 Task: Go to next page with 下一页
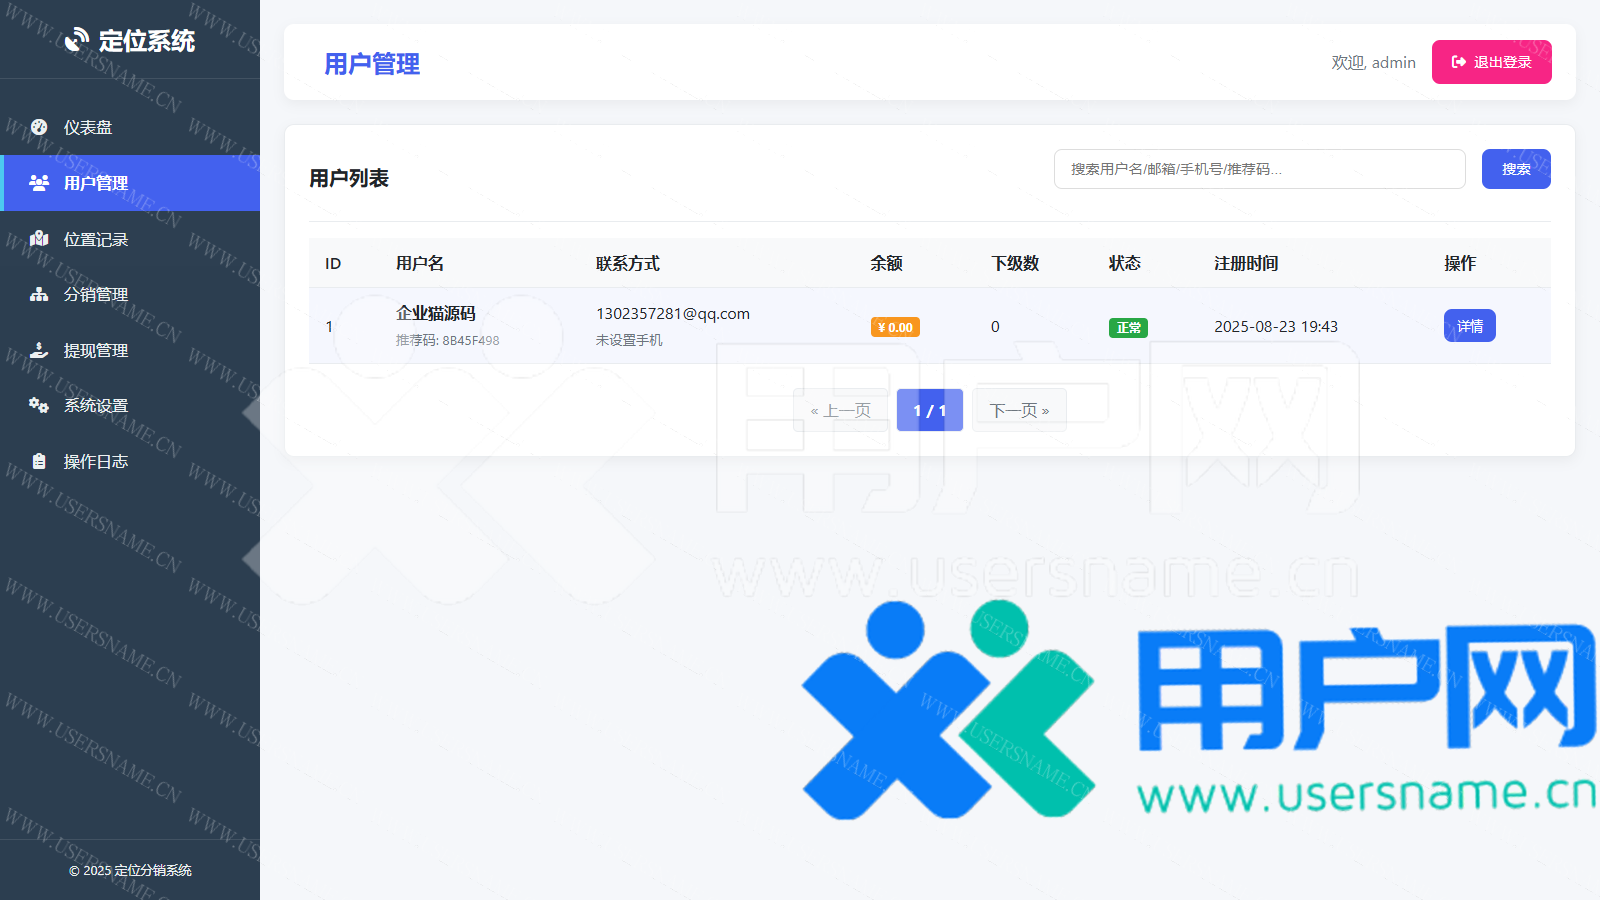pyautogui.click(x=1019, y=410)
